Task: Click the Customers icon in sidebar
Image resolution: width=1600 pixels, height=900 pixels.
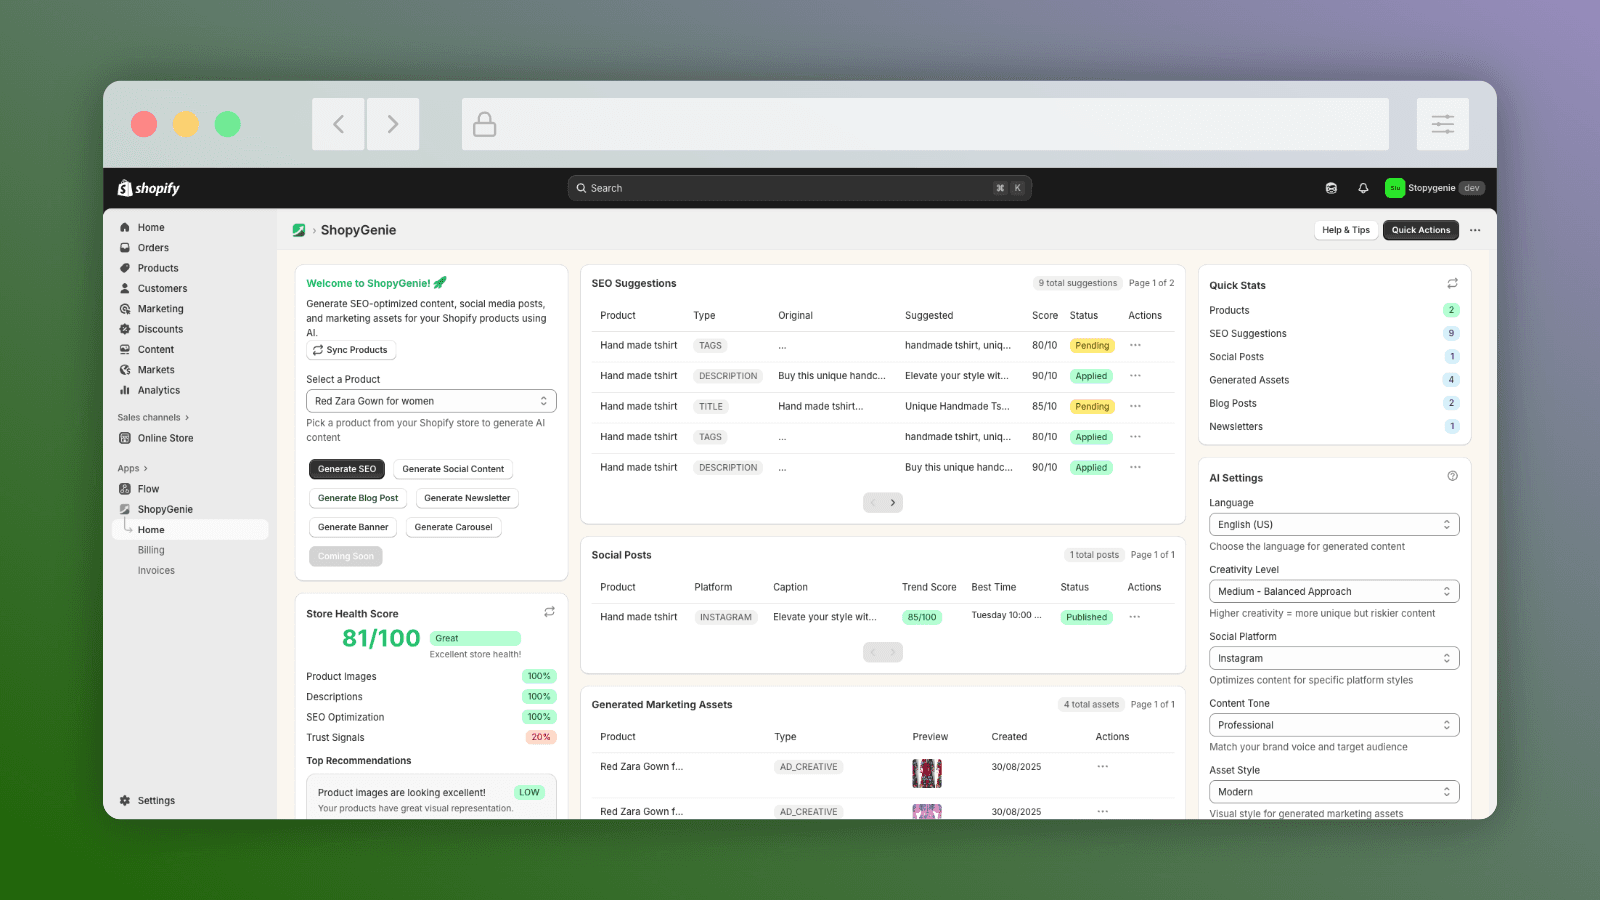Action: 125,288
